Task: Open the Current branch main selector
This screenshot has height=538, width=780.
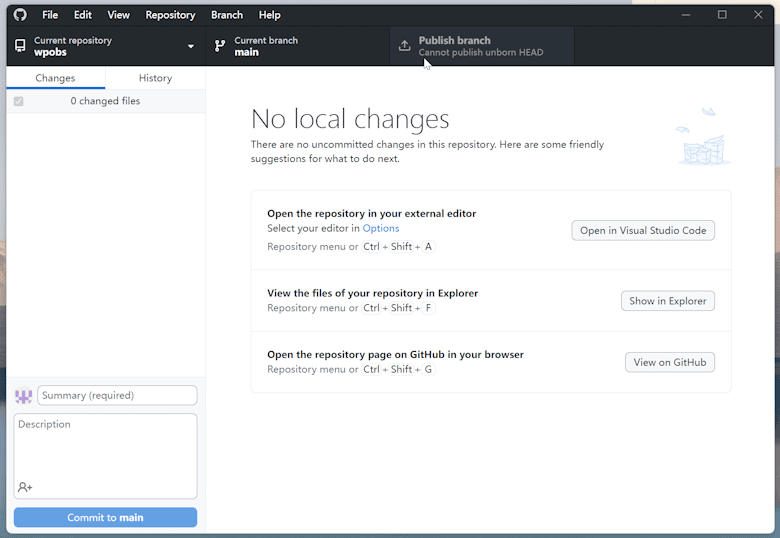Action: (x=297, y=46)
